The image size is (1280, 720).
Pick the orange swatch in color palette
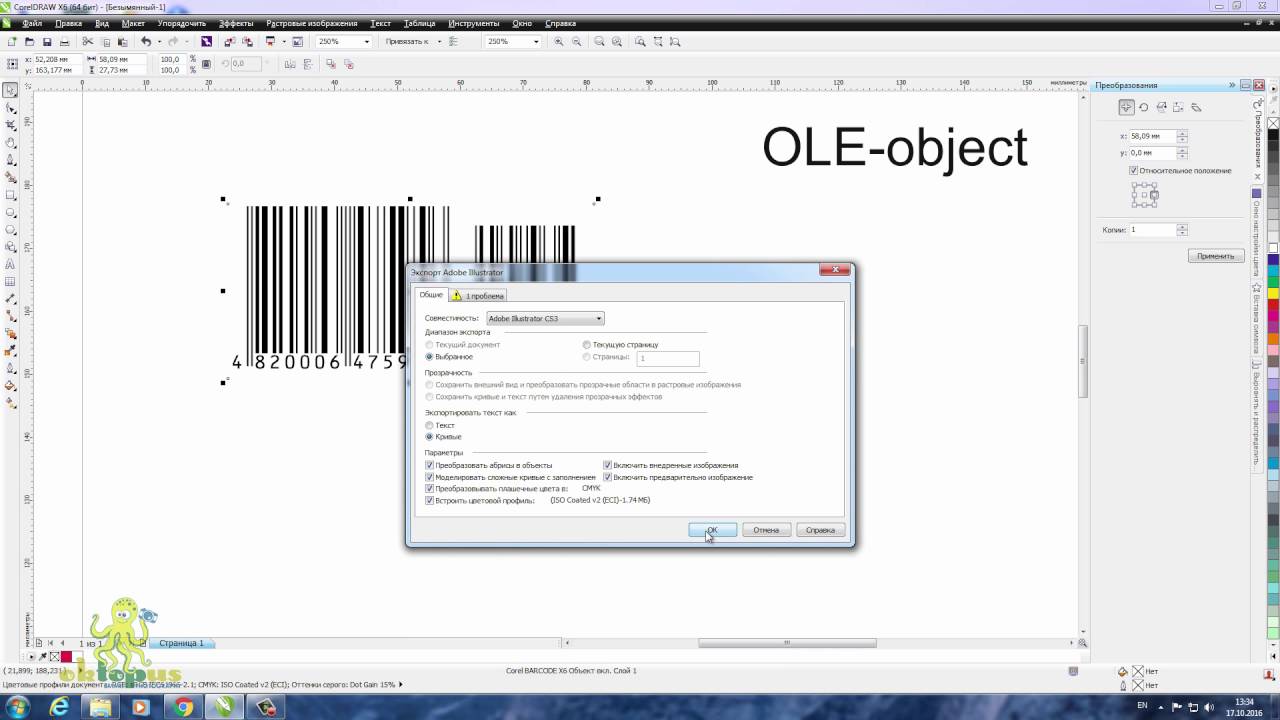[1274, 339]
